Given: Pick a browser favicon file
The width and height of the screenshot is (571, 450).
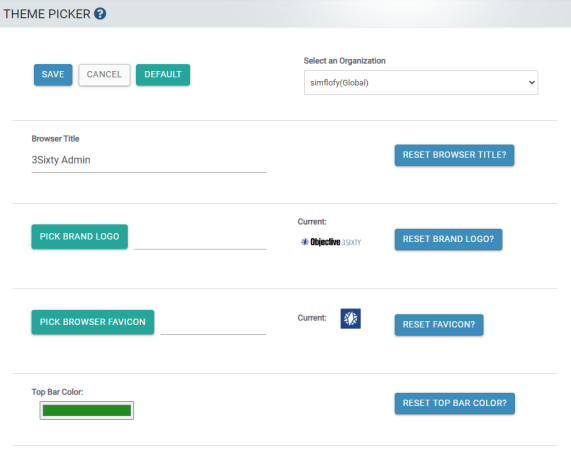Looking at the screenshot, I should point(92,322).
